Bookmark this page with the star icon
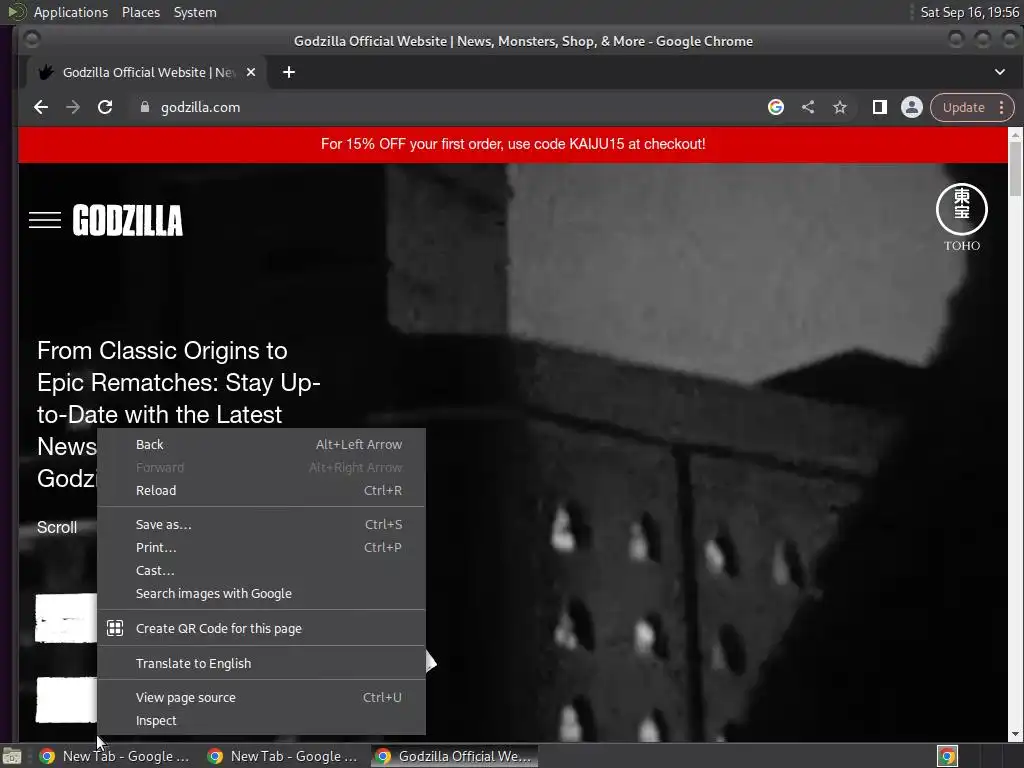 pos(840,107)
